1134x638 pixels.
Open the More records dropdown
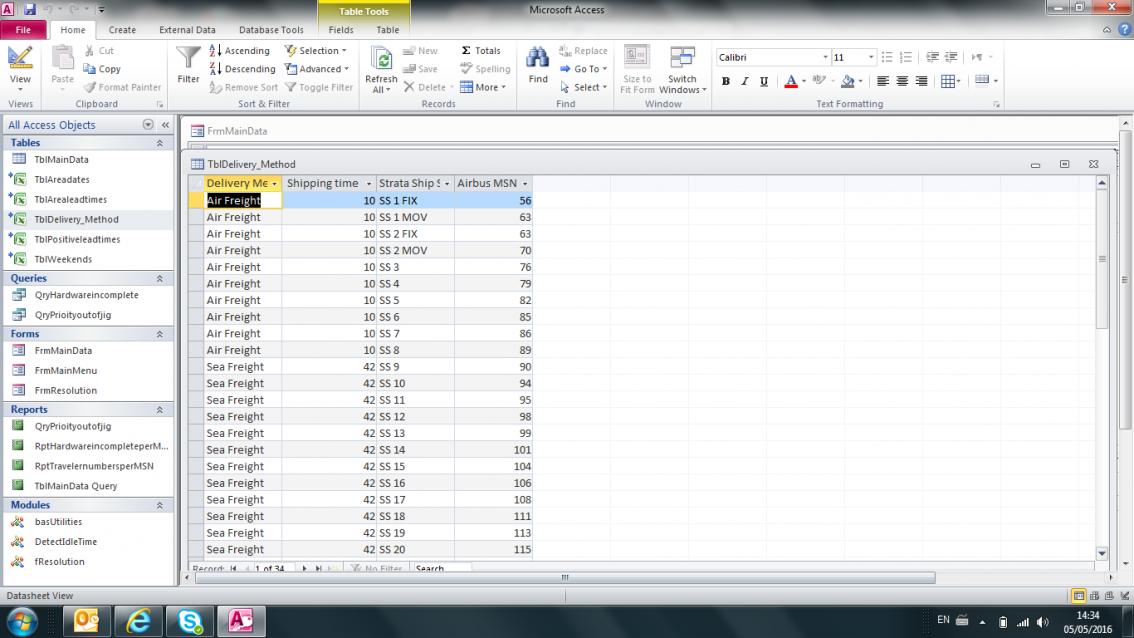pos(483,87)
